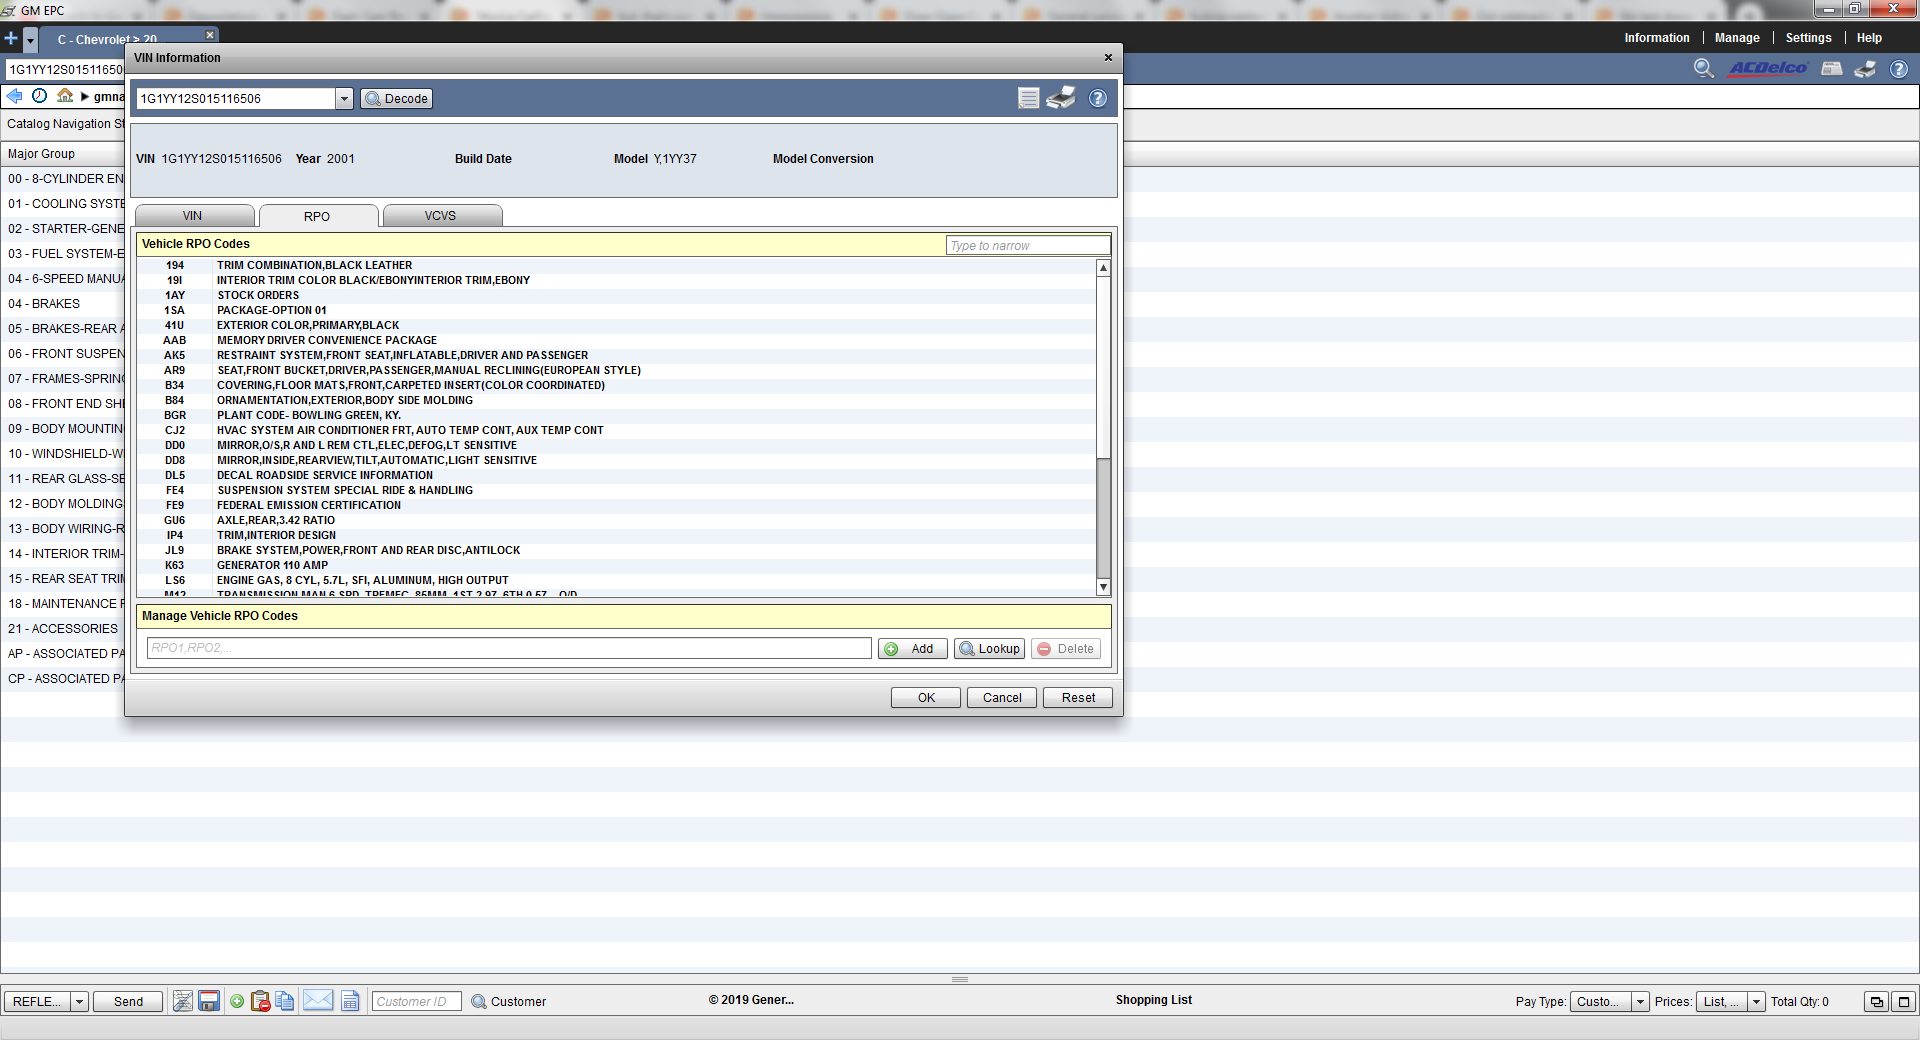1920x1040 pixels.
Task: Click the Reset button
Action: pyautogui.click(x=1078, y=697)
